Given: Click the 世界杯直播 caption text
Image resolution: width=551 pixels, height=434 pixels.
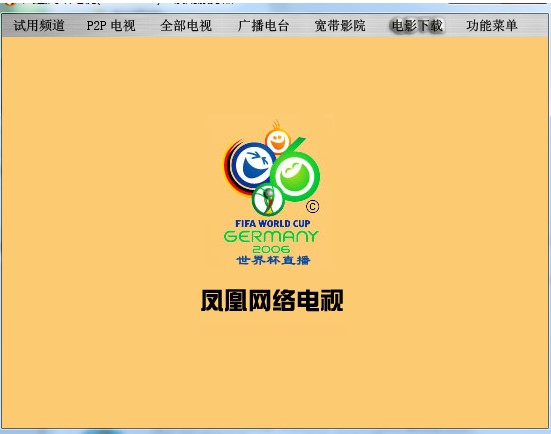Looking at the screenshot, I should click(273, 260).
